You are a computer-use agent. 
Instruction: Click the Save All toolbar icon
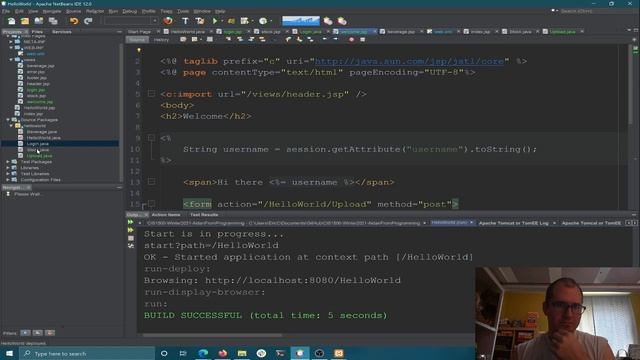[x=53, y=21]
